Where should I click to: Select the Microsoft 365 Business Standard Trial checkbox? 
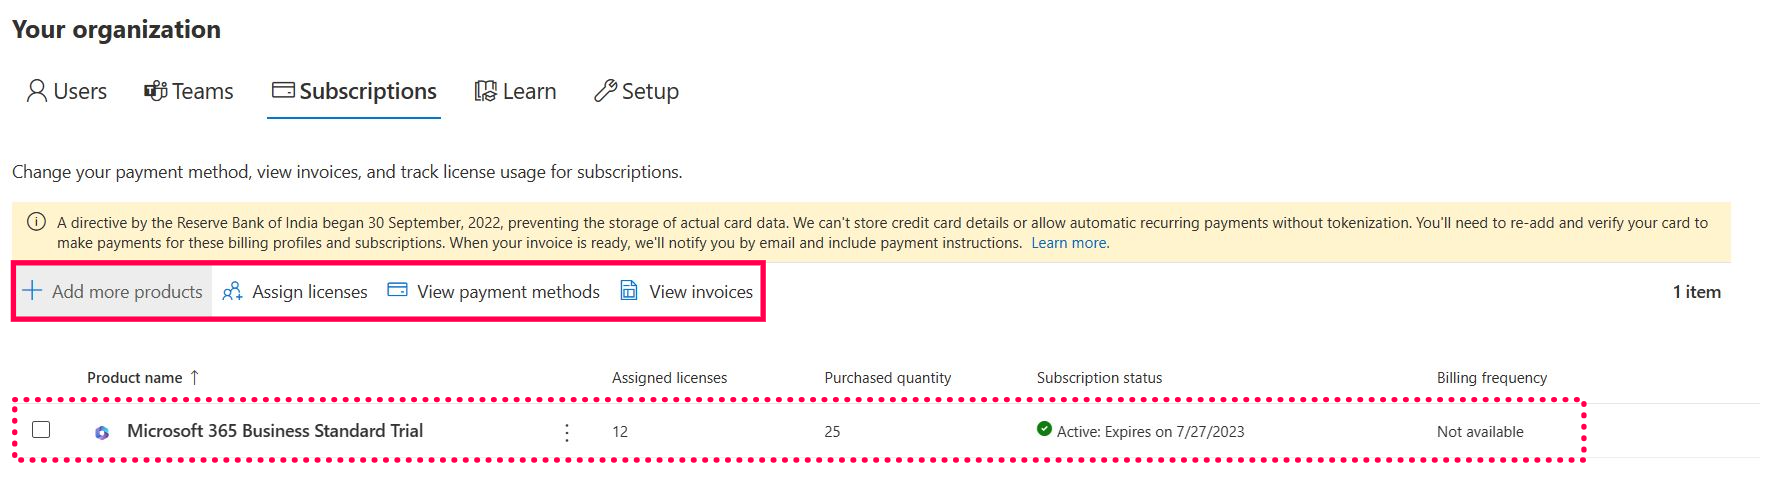tap(41, 430)
